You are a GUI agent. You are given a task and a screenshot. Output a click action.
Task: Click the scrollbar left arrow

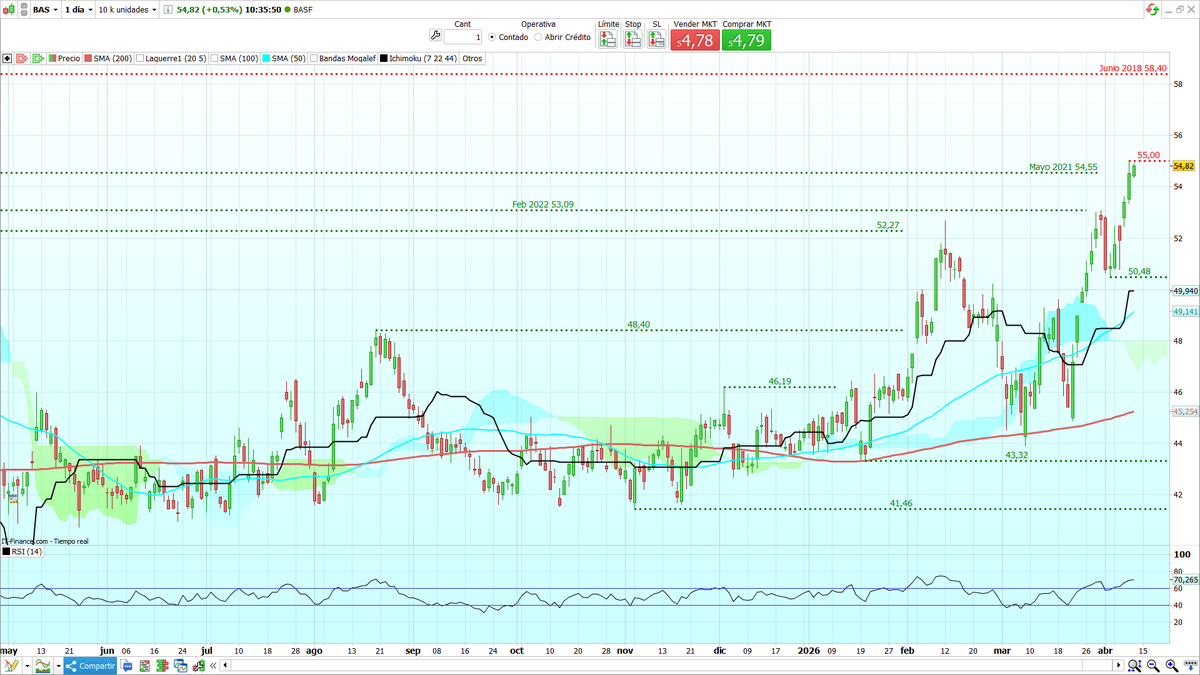point(225,665)
